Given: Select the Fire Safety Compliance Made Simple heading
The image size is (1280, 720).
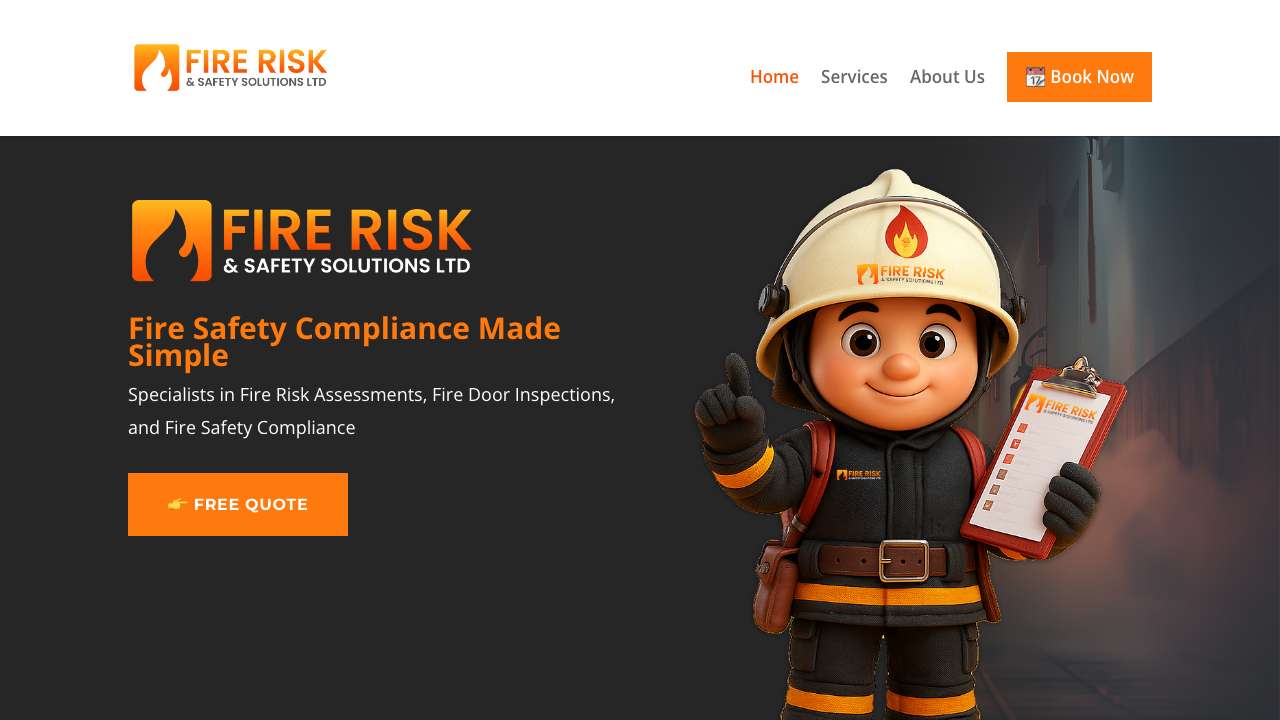Looking at the screenshot, I should click(x=344, y=342).
